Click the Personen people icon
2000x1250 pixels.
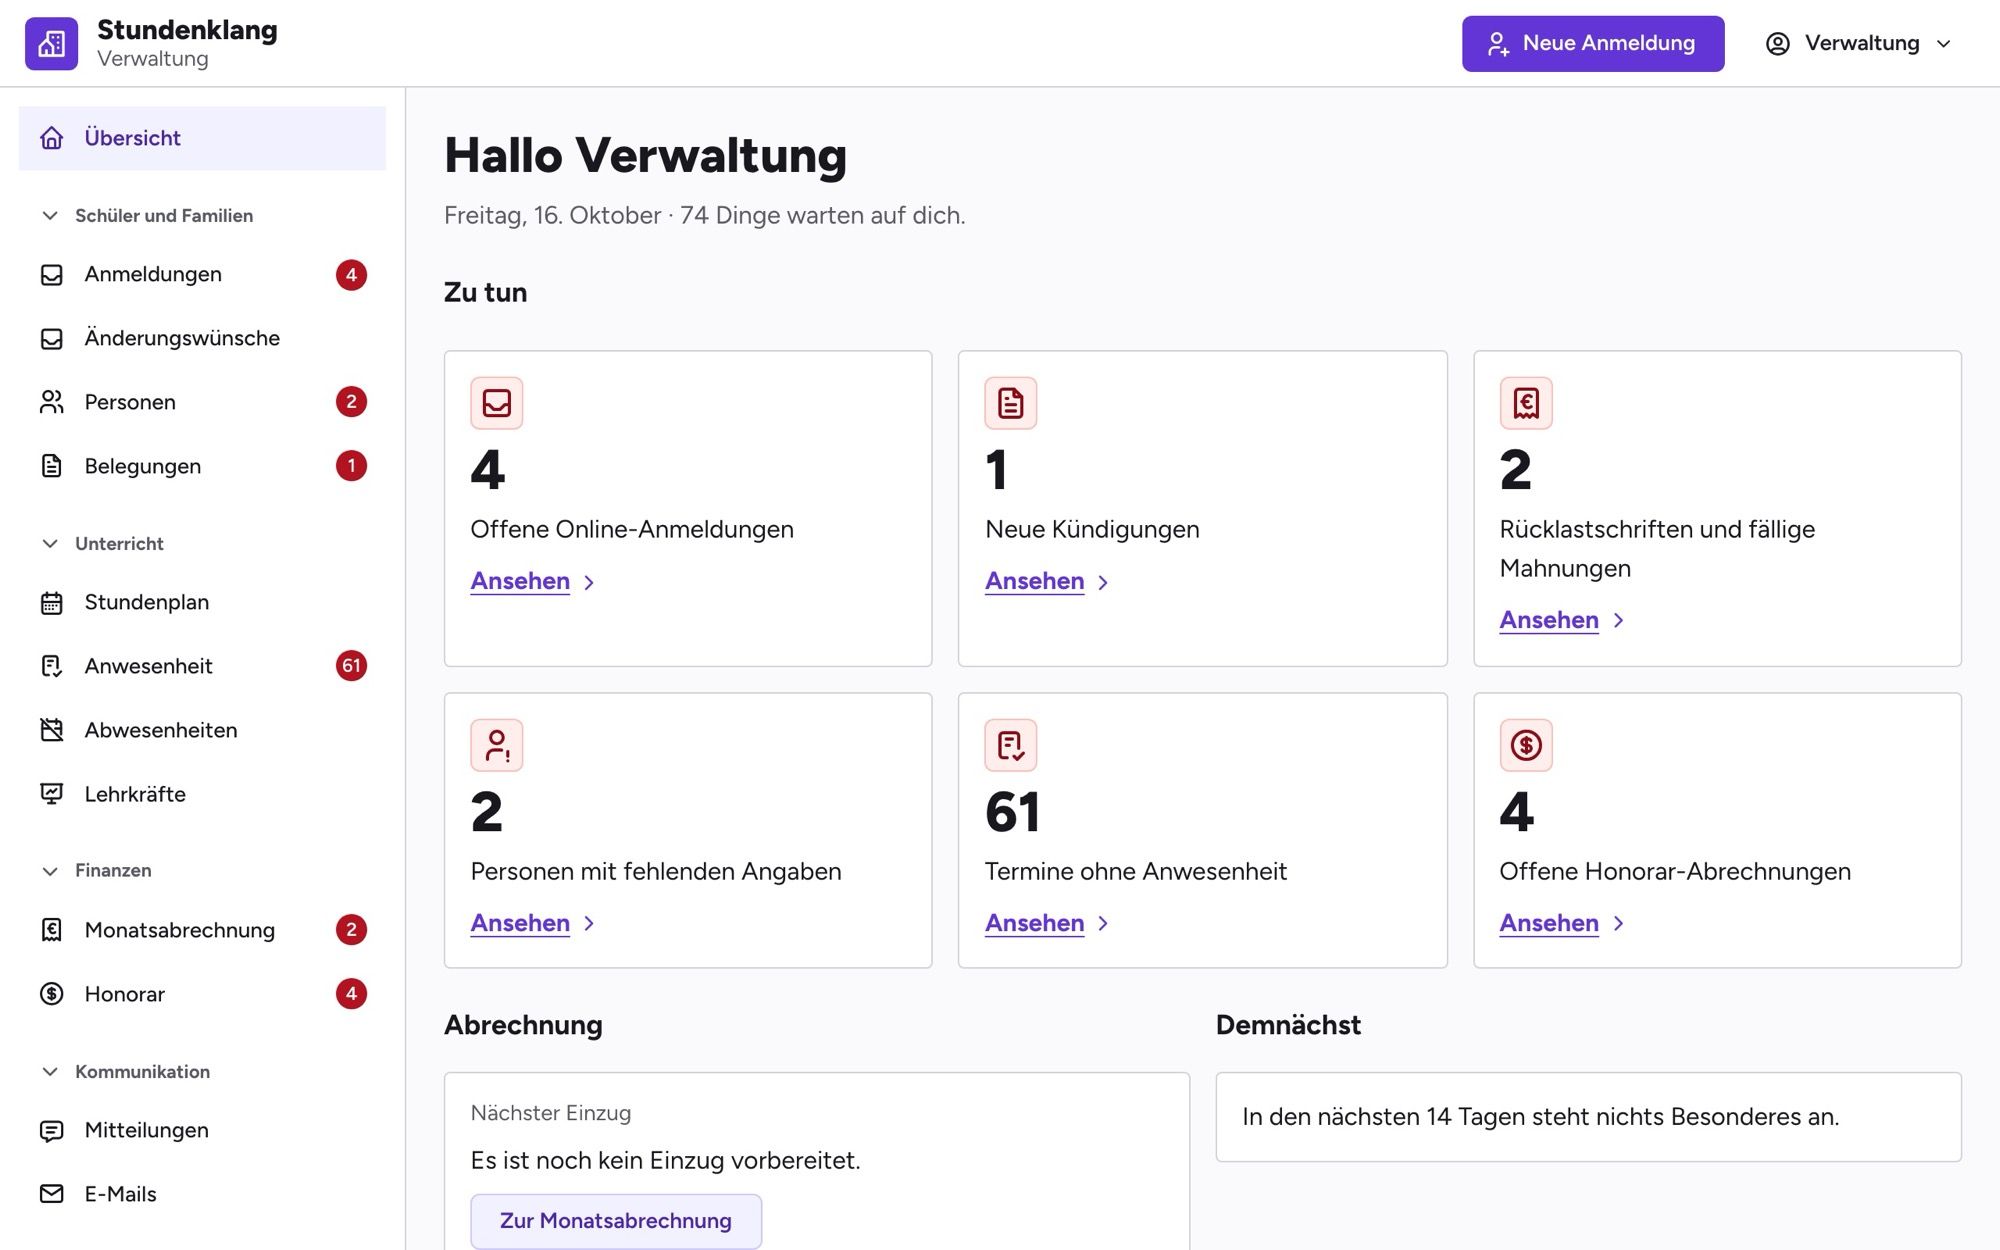tap(51, 402)
